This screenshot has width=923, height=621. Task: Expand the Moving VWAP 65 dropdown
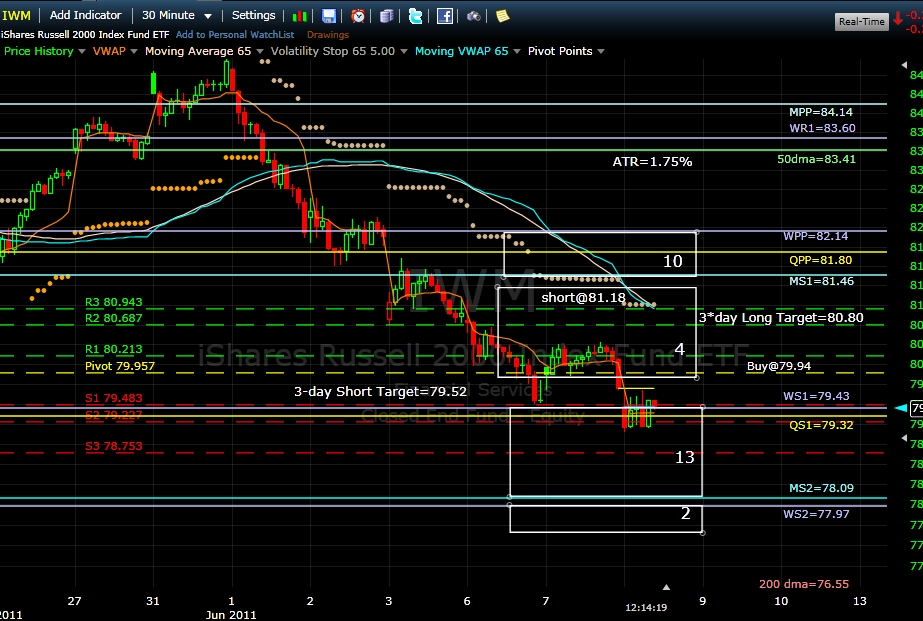(517, 51)
